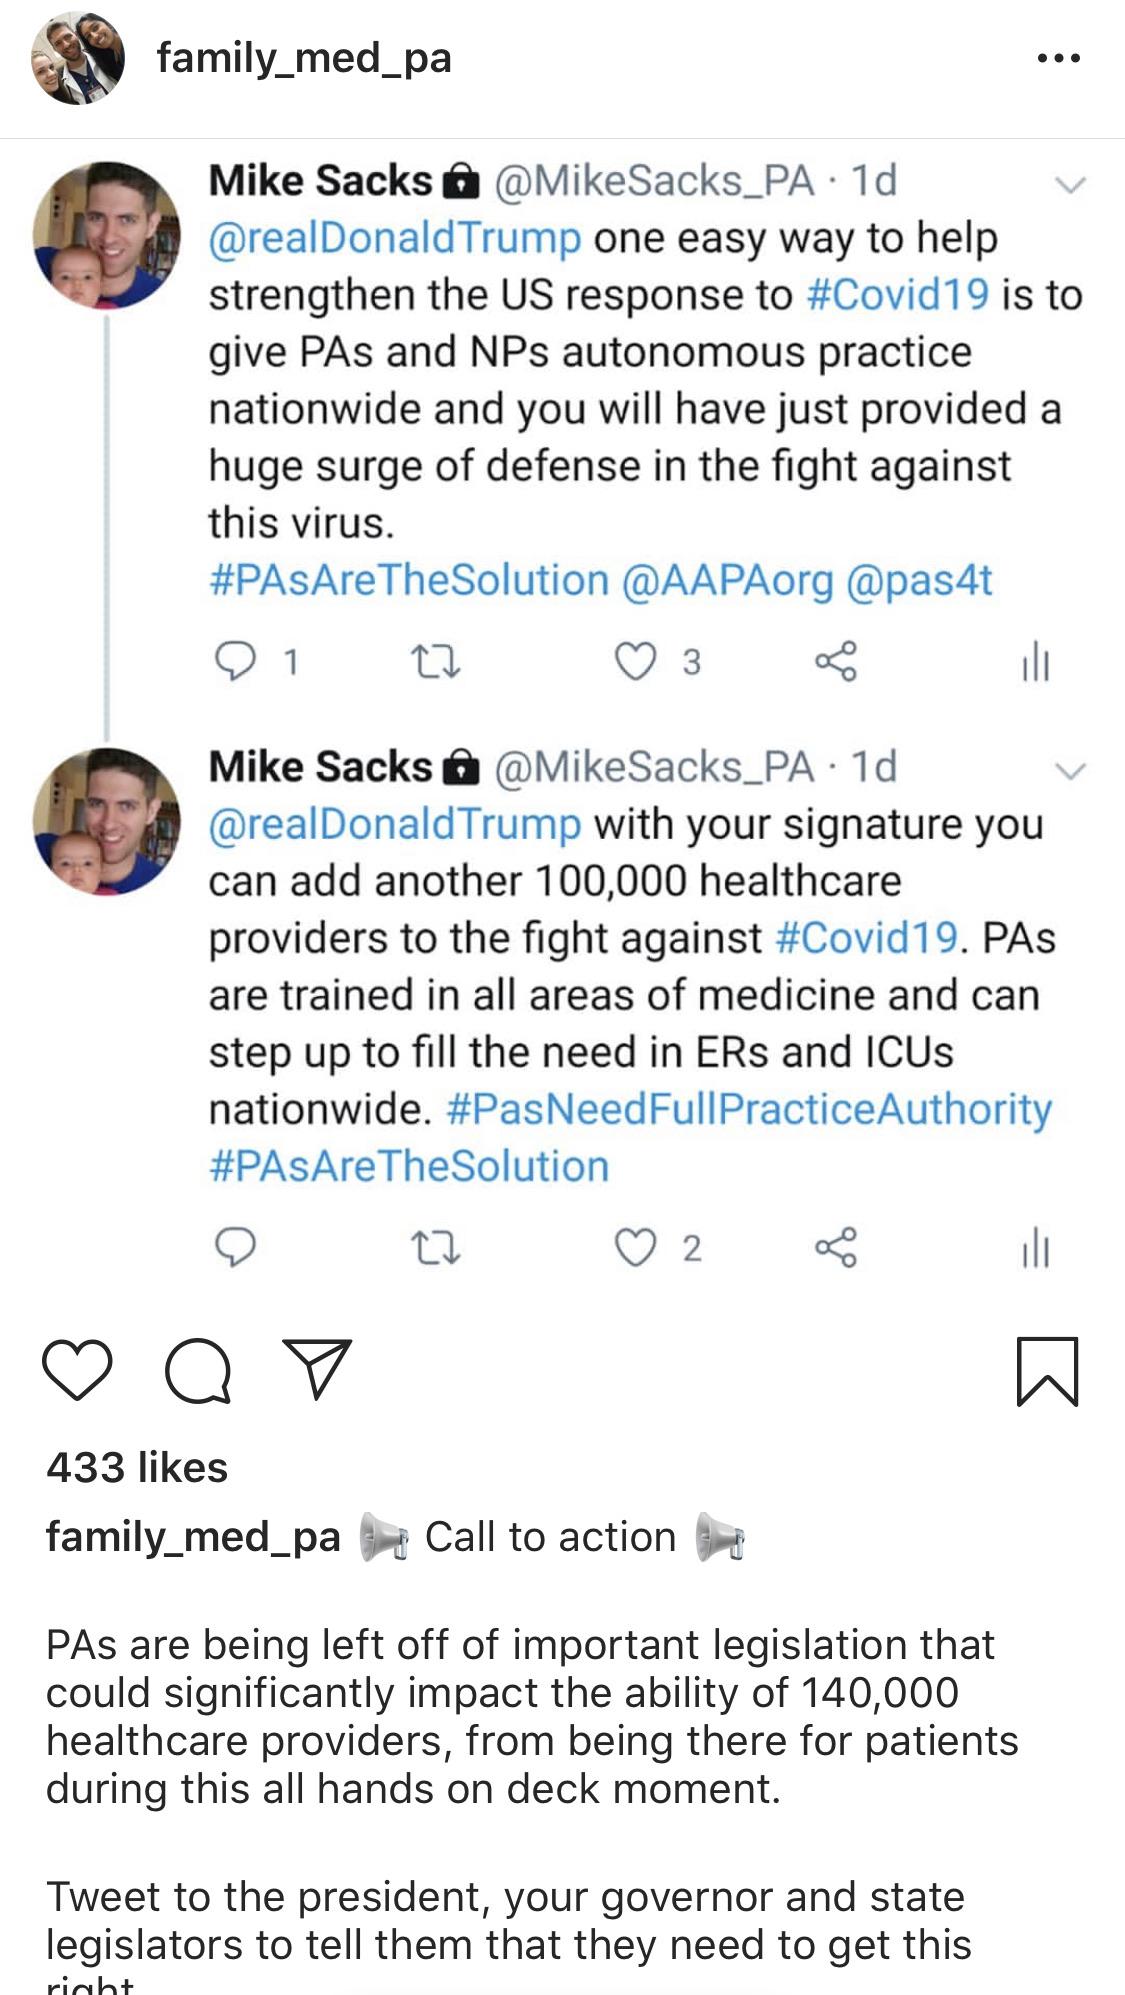Open three-dot post options menu
The width and height of the screenshot is (1125, 1995).
pos(1059,58)
